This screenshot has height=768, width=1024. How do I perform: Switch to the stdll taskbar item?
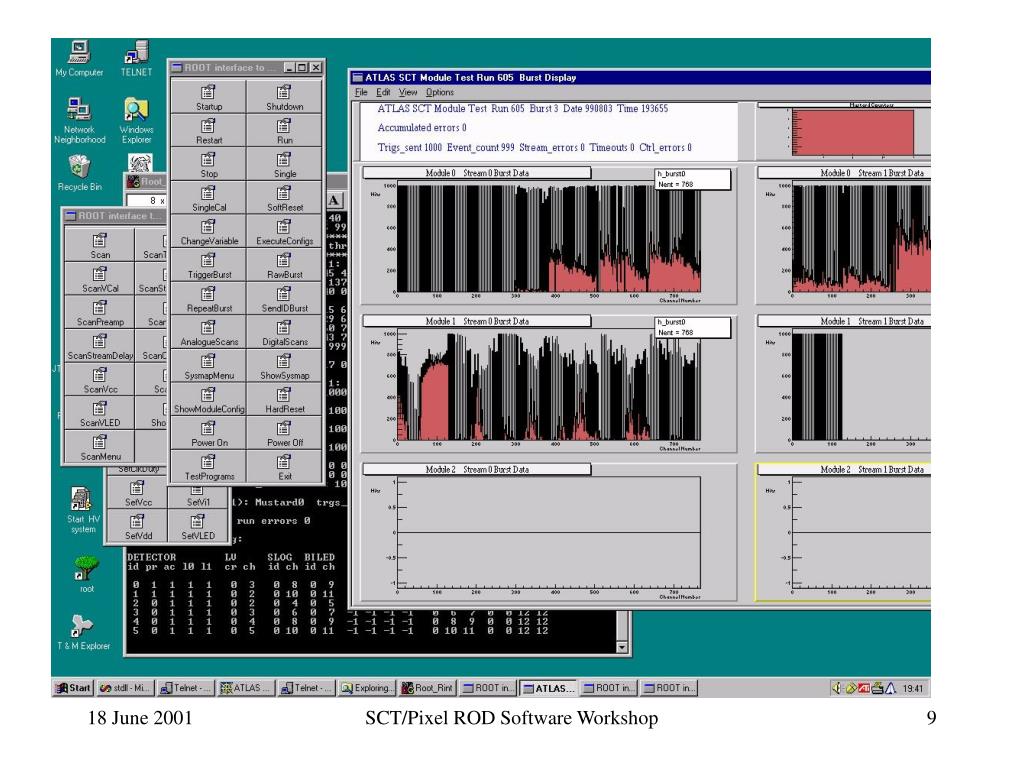[x=124, y=688]
